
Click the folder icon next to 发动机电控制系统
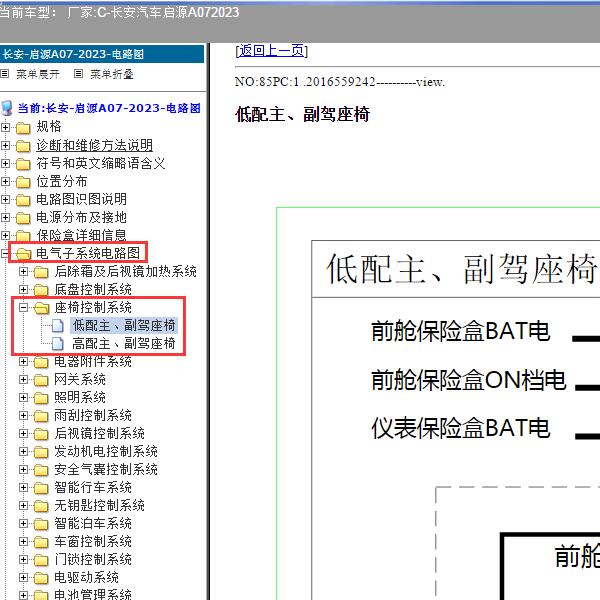41,452
